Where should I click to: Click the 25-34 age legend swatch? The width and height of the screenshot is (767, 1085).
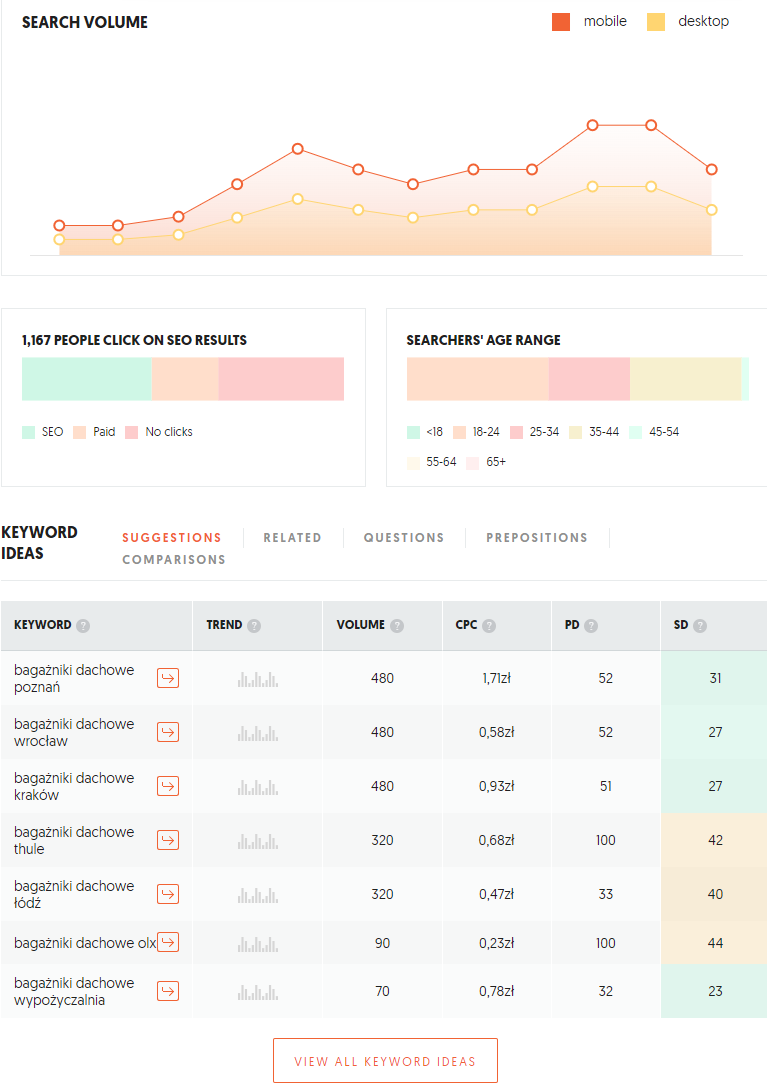pyautogui.click(x=516, y=432)
